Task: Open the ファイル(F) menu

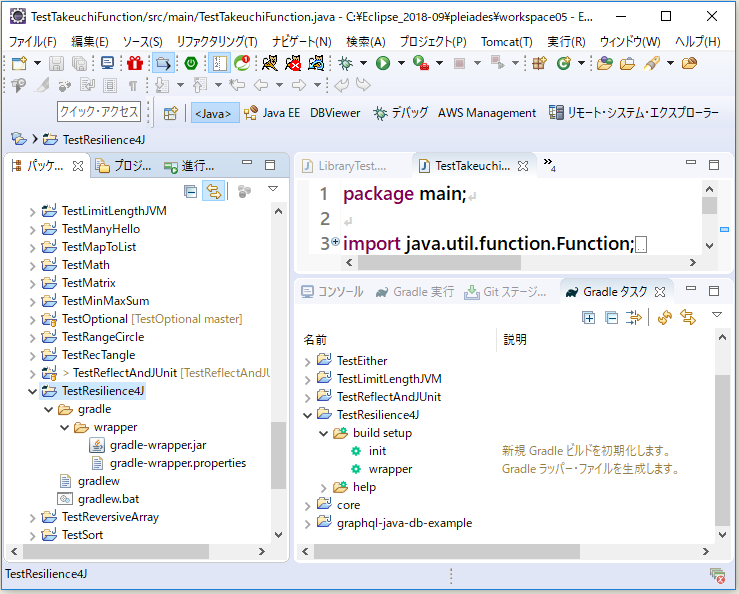Action: click(x=33, y=42)
